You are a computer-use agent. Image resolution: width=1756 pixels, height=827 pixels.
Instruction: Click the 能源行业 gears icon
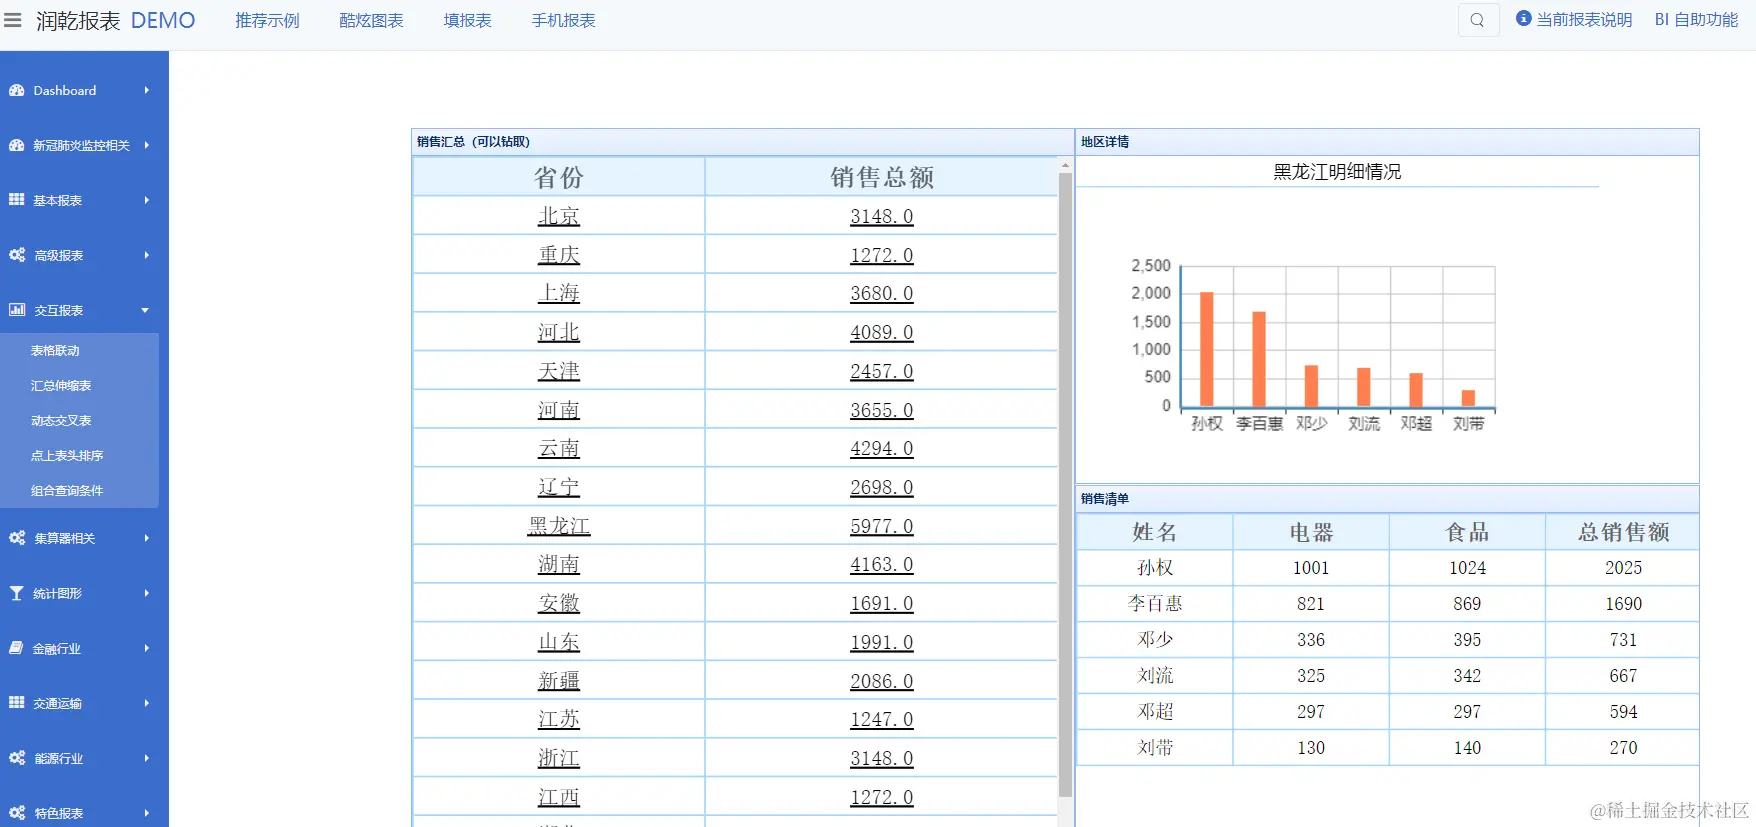[x=17, y=758]
